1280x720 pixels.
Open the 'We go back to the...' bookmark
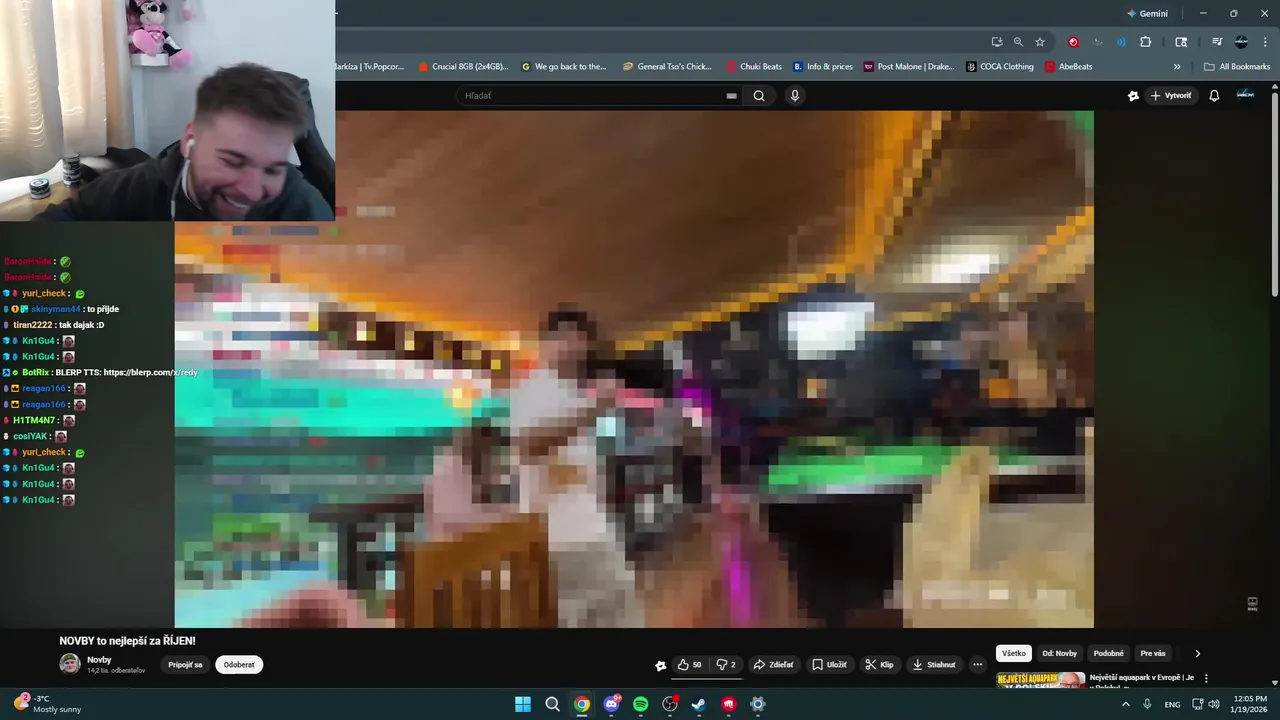[x=564, y=67]
